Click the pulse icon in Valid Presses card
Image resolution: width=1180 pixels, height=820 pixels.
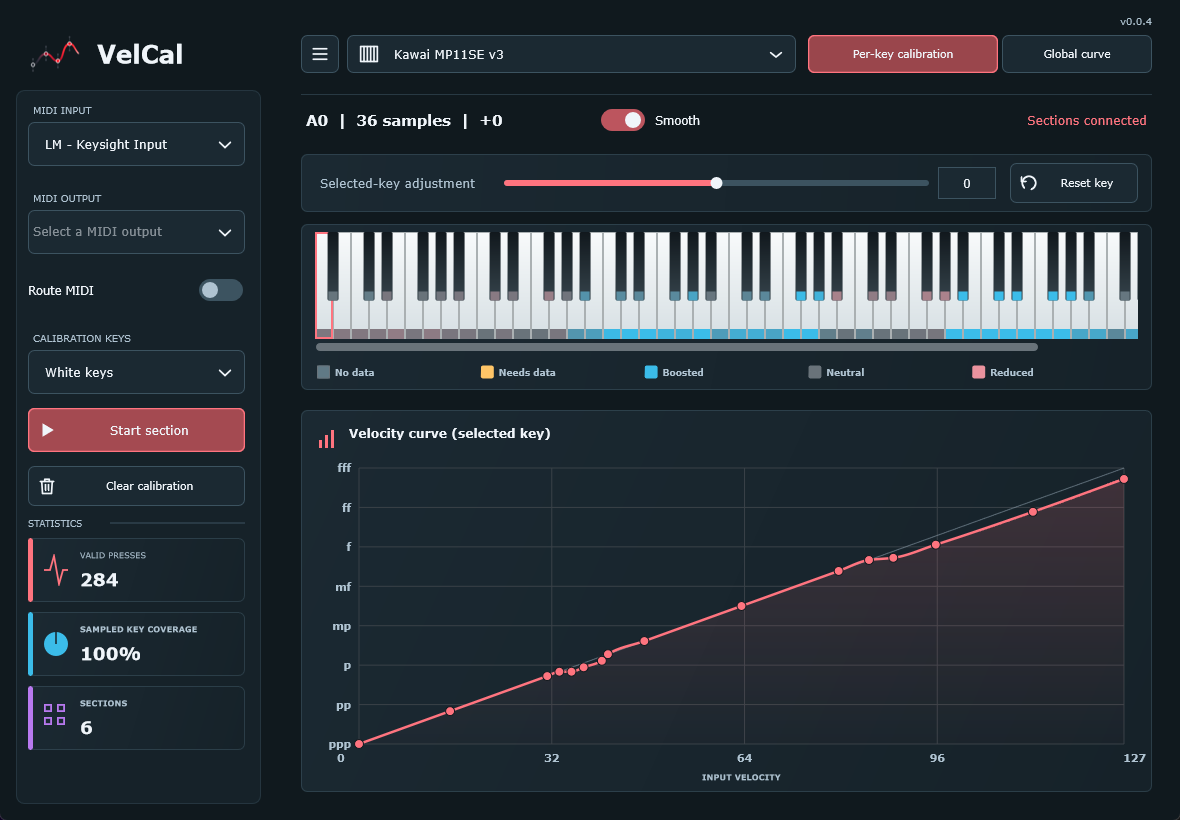[56, 570]
